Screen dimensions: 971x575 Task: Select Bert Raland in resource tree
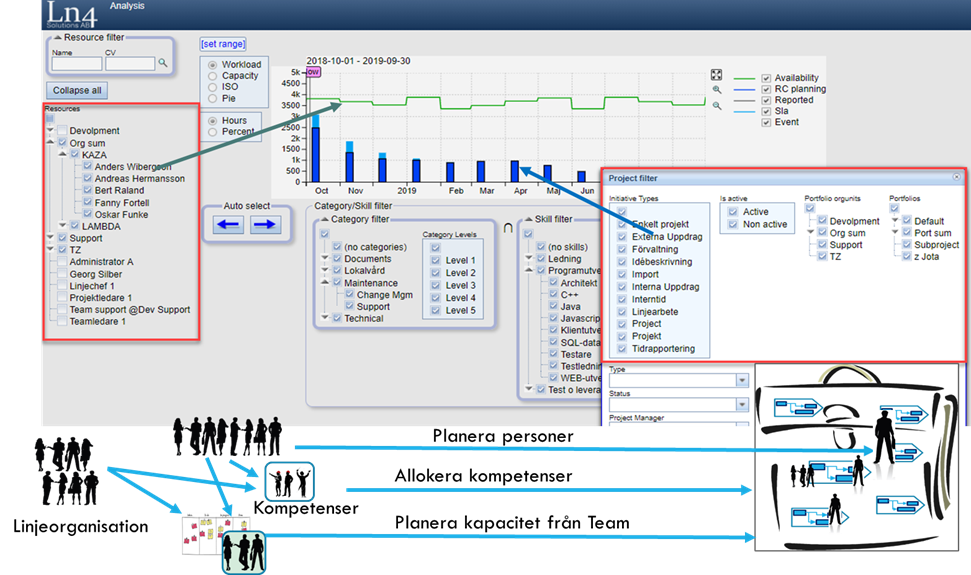click(x=120, y=191)
